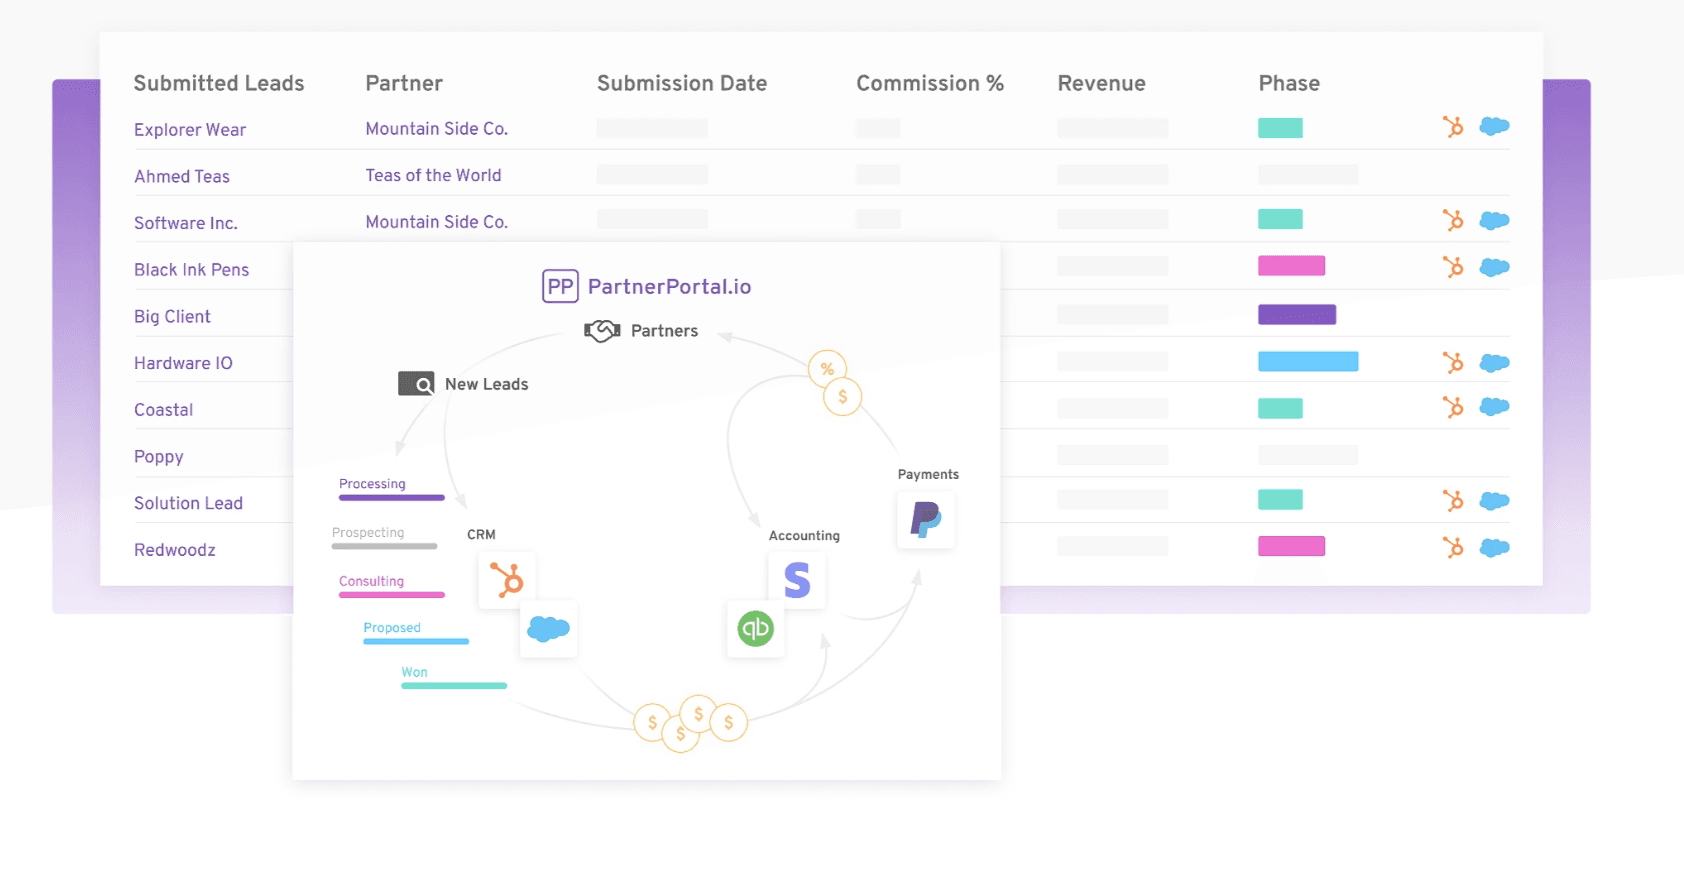Screen dimensions: 1684x890
Task: Click Salesforce cloud icon in Hardware IO row
Action: [1494, 362]
